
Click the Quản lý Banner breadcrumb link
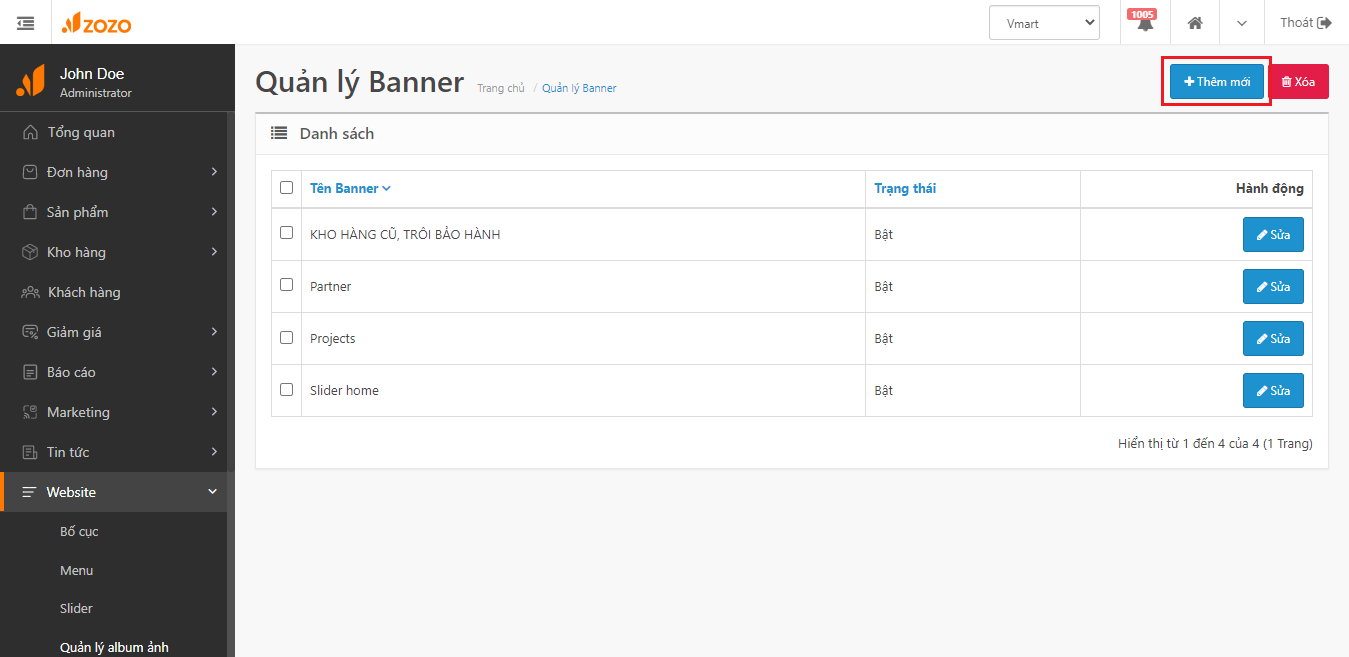579,88
